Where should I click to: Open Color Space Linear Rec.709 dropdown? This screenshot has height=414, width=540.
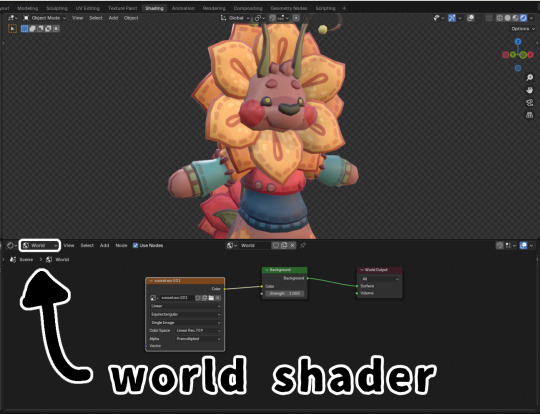(x=198, y=331)
